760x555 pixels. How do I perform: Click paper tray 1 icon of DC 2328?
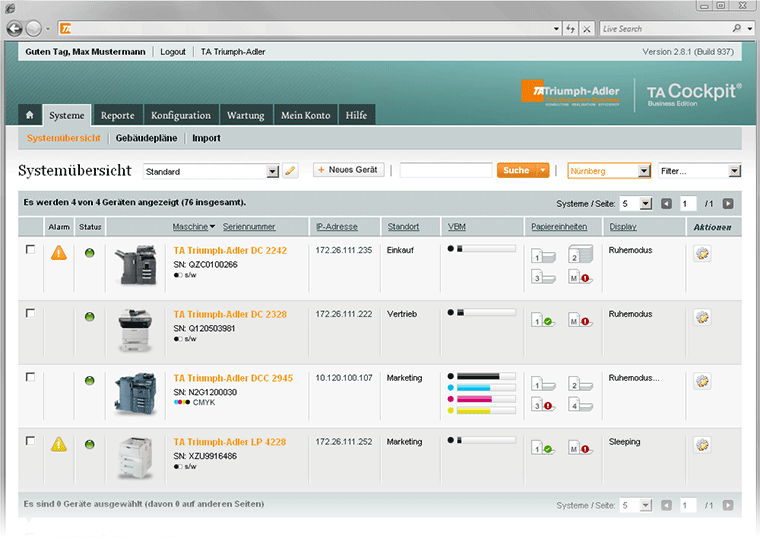click(x=543, y=320)
